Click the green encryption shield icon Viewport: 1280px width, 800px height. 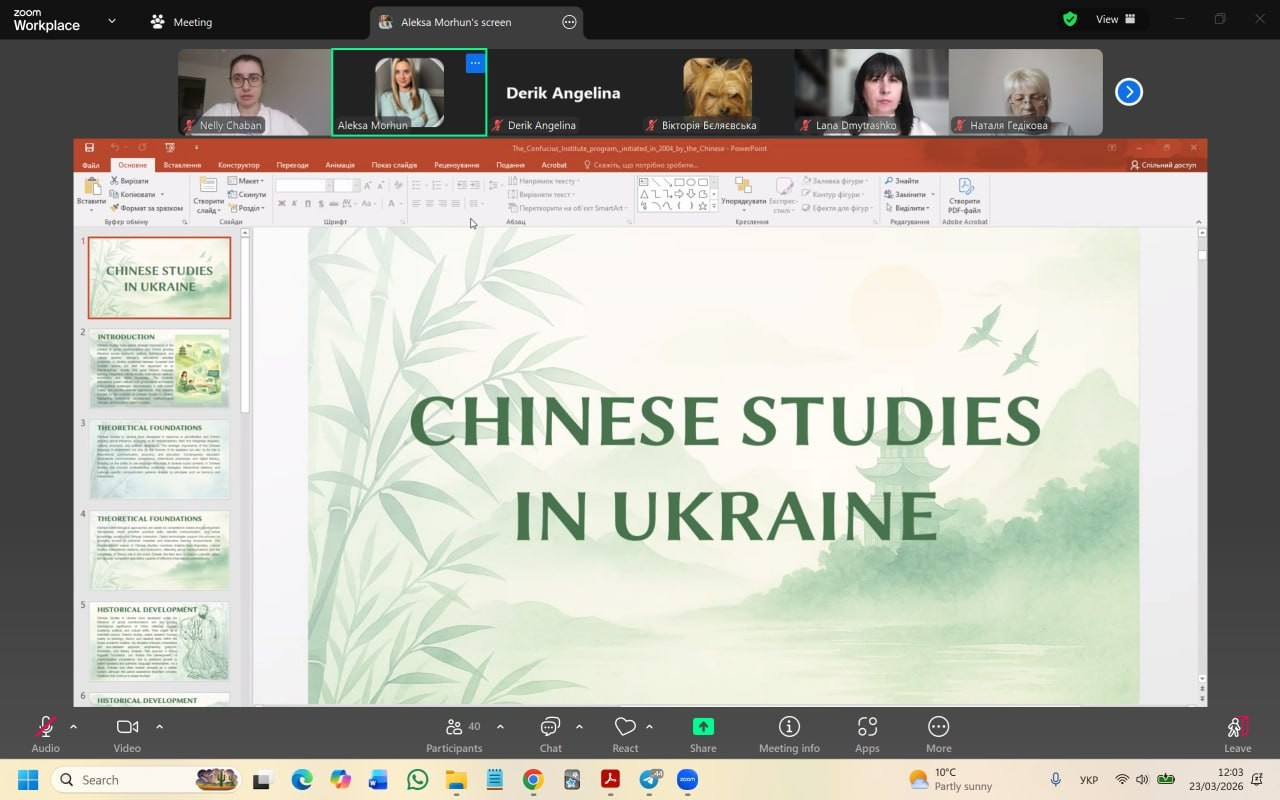tap(1070, 19)
